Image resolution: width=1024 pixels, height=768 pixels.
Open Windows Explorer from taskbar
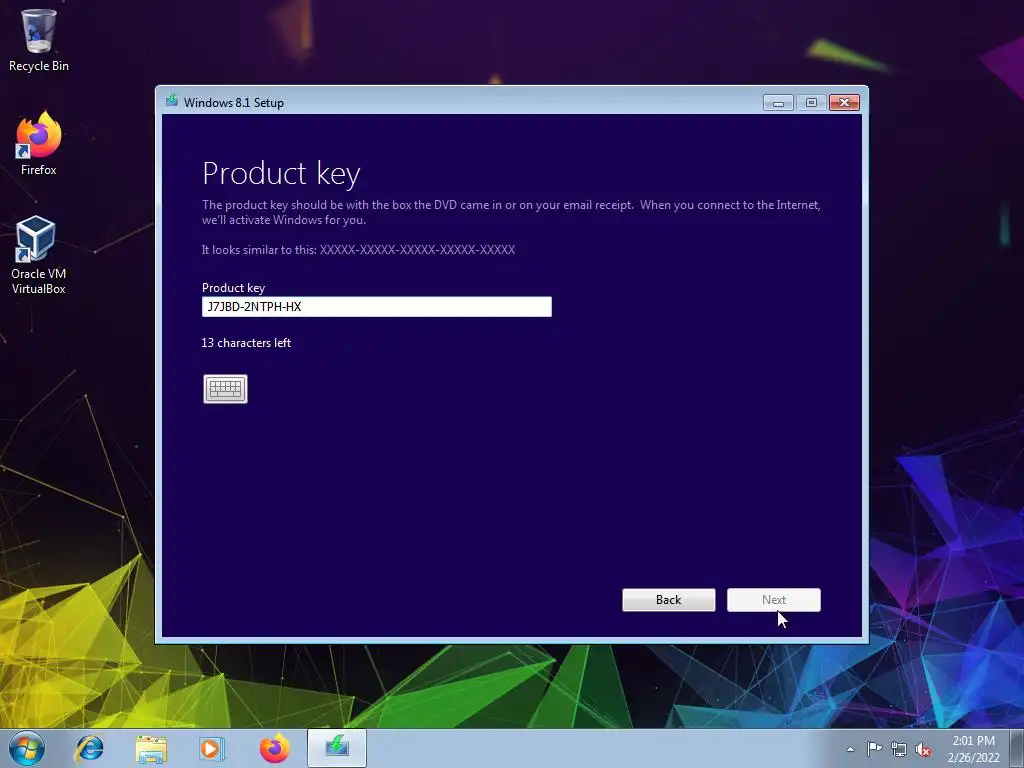click(x=151, y=748)
